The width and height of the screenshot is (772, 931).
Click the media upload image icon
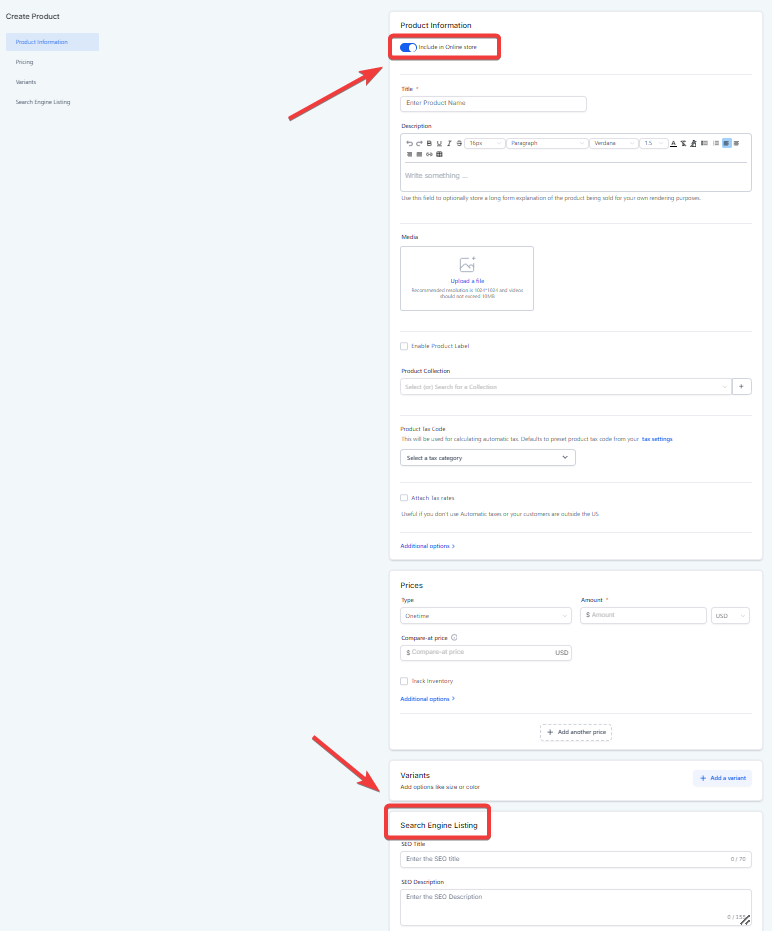coord(467,264)
